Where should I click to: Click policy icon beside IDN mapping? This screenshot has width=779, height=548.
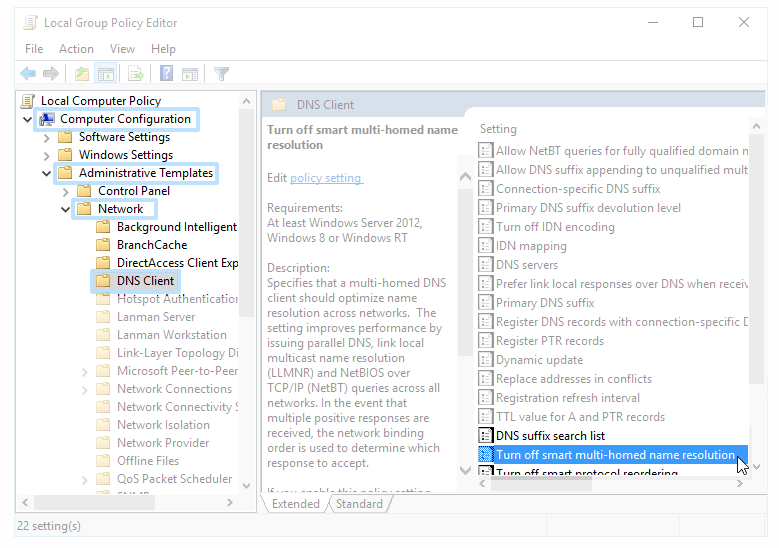click(485, 245)
